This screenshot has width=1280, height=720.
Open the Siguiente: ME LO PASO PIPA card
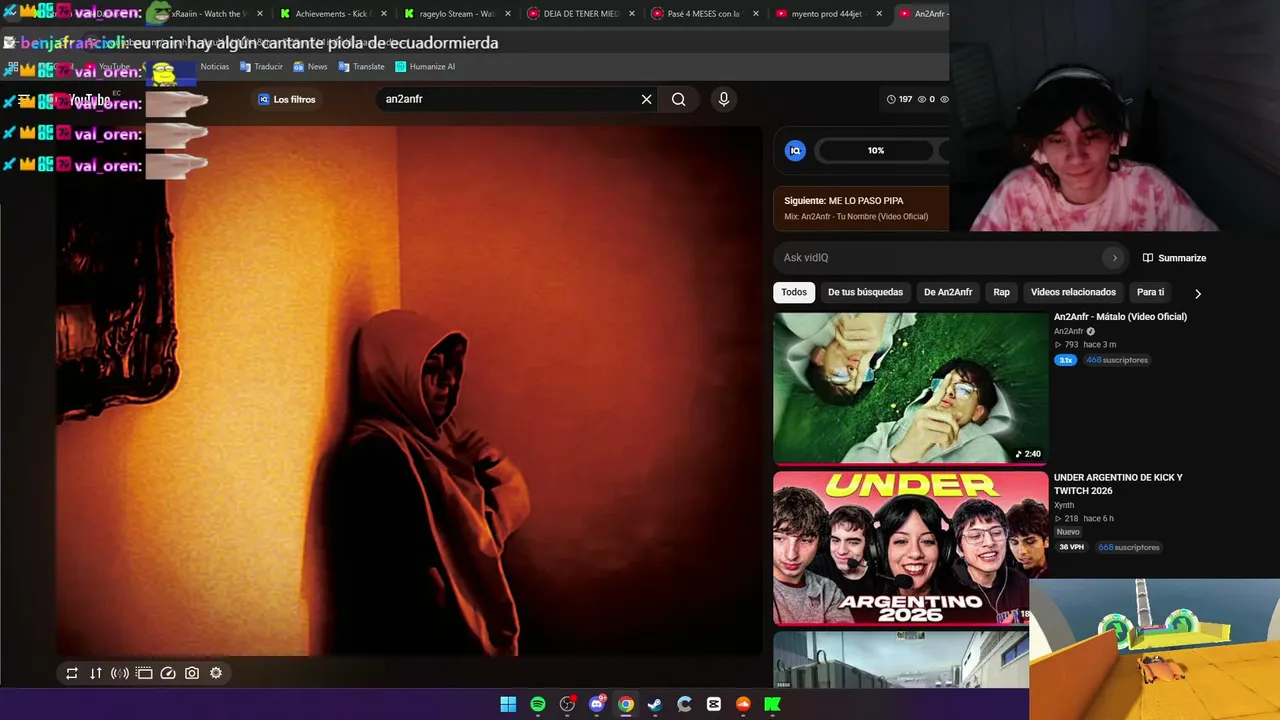point(861,208)
